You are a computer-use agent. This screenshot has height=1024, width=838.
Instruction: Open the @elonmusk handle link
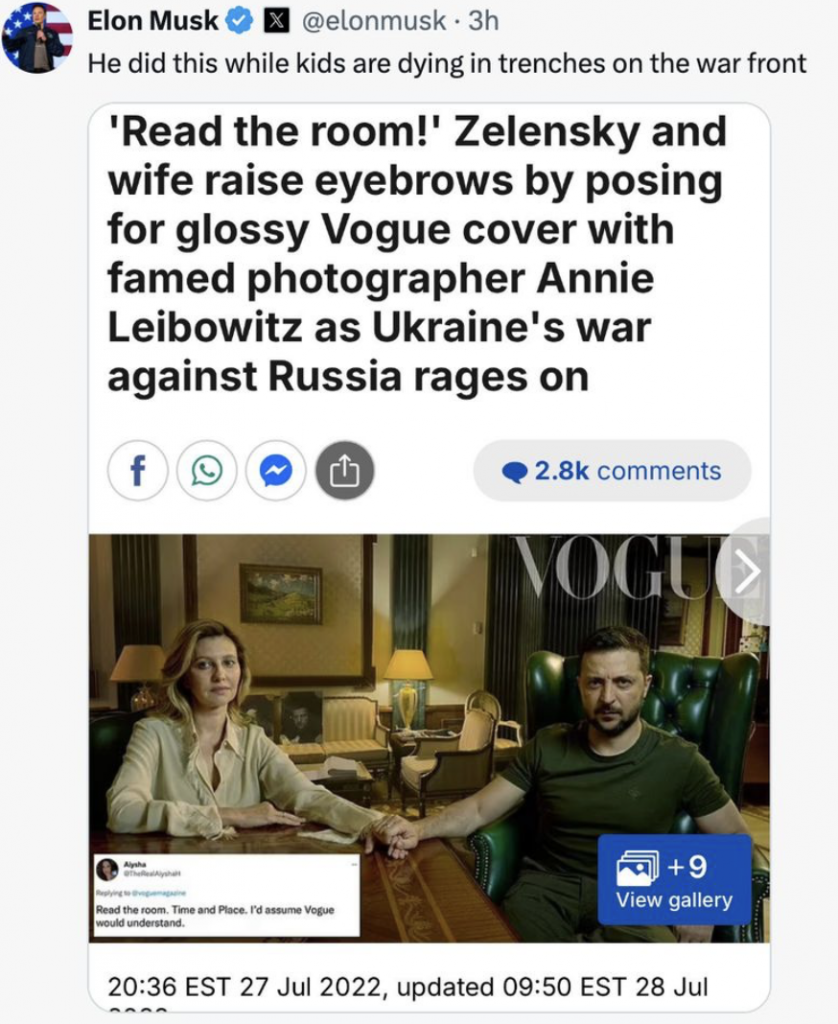[x=374, y=21]
